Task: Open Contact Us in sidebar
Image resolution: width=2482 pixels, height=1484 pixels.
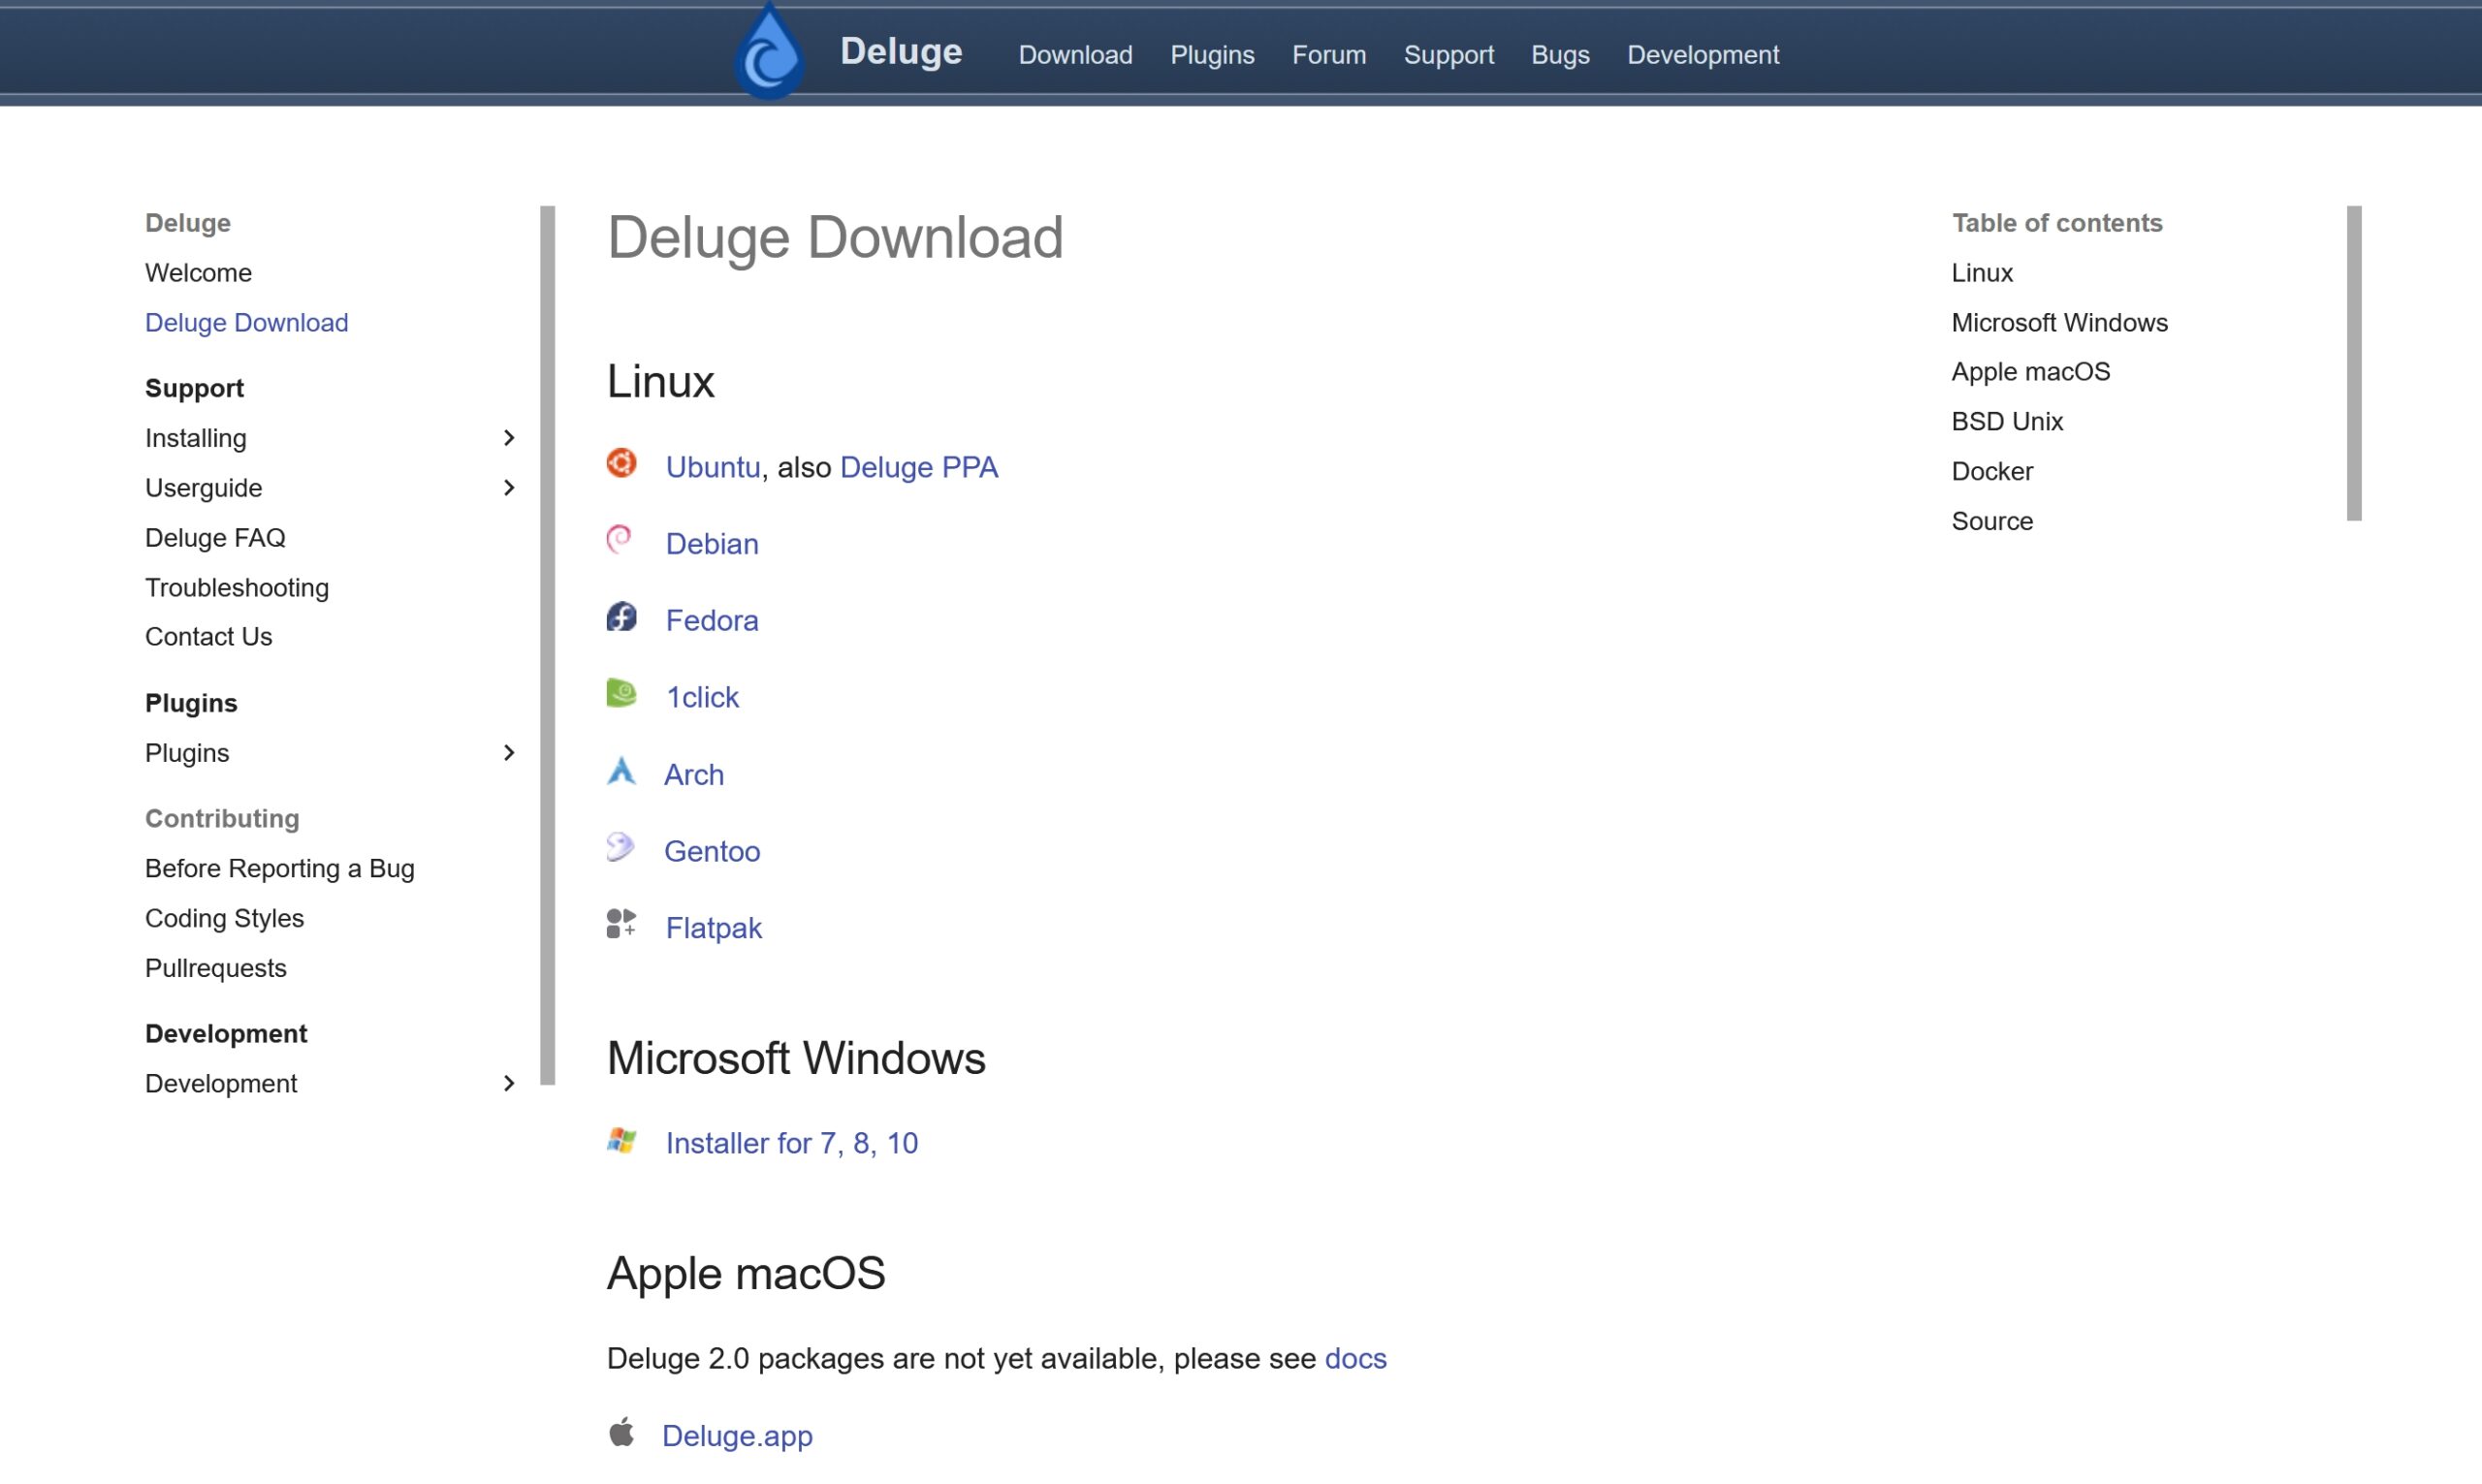Action: (x=208, y=637)
